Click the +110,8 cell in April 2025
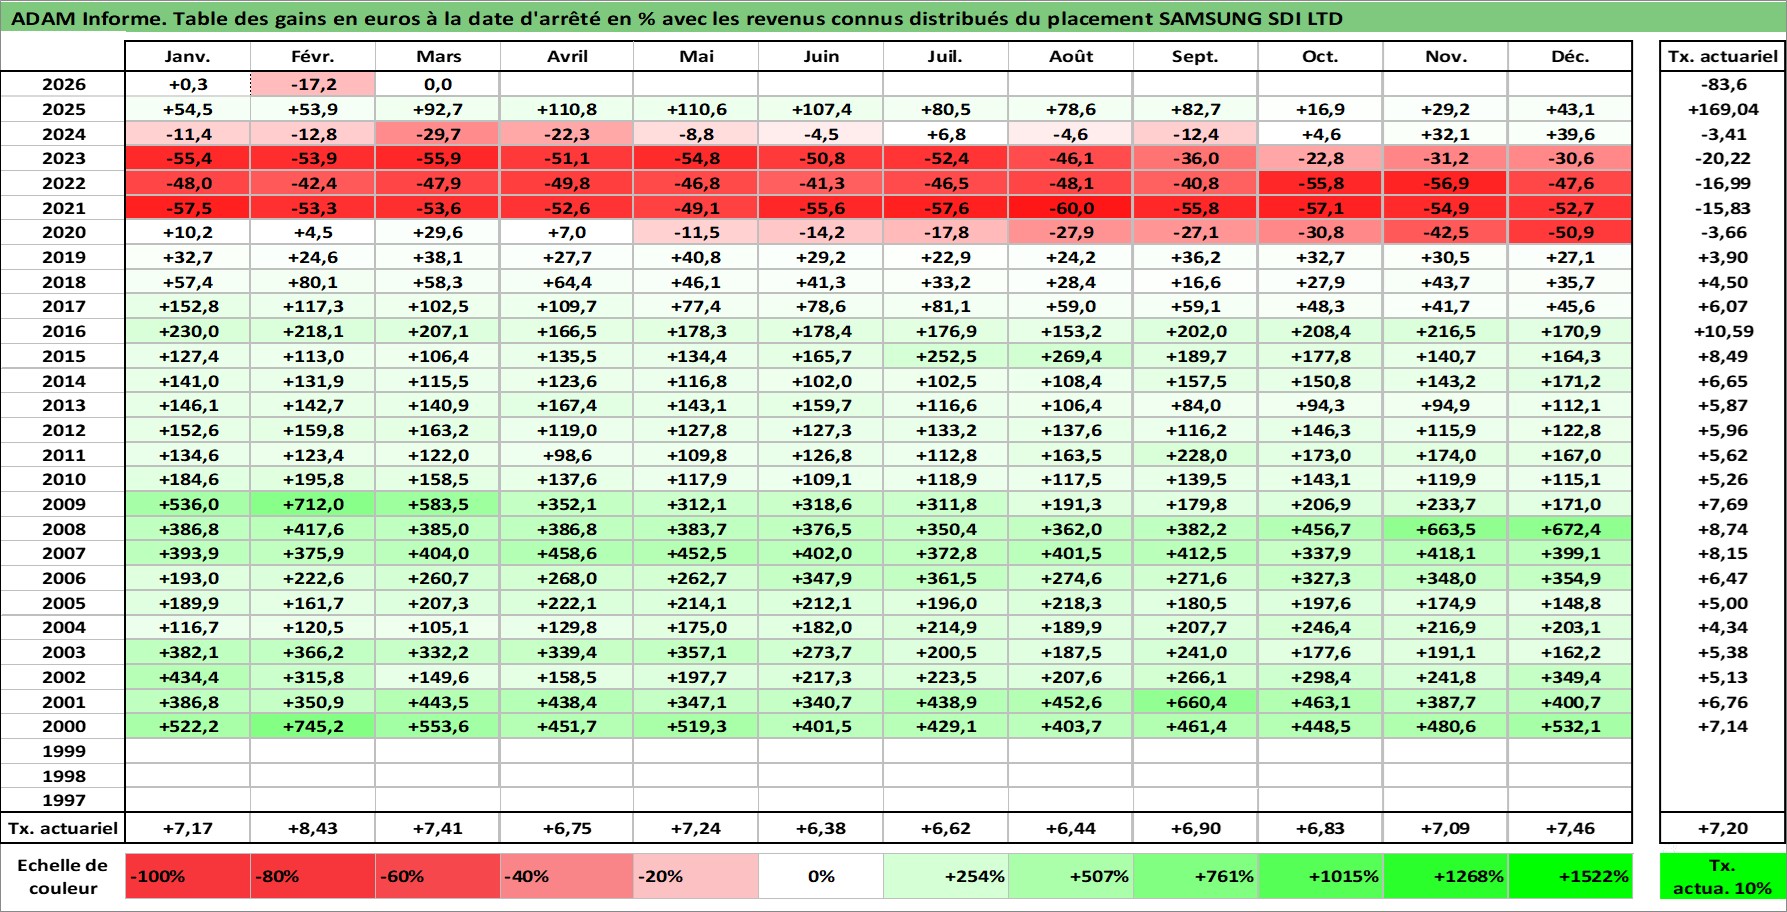The image size is (1787, 912). [567, 109]
